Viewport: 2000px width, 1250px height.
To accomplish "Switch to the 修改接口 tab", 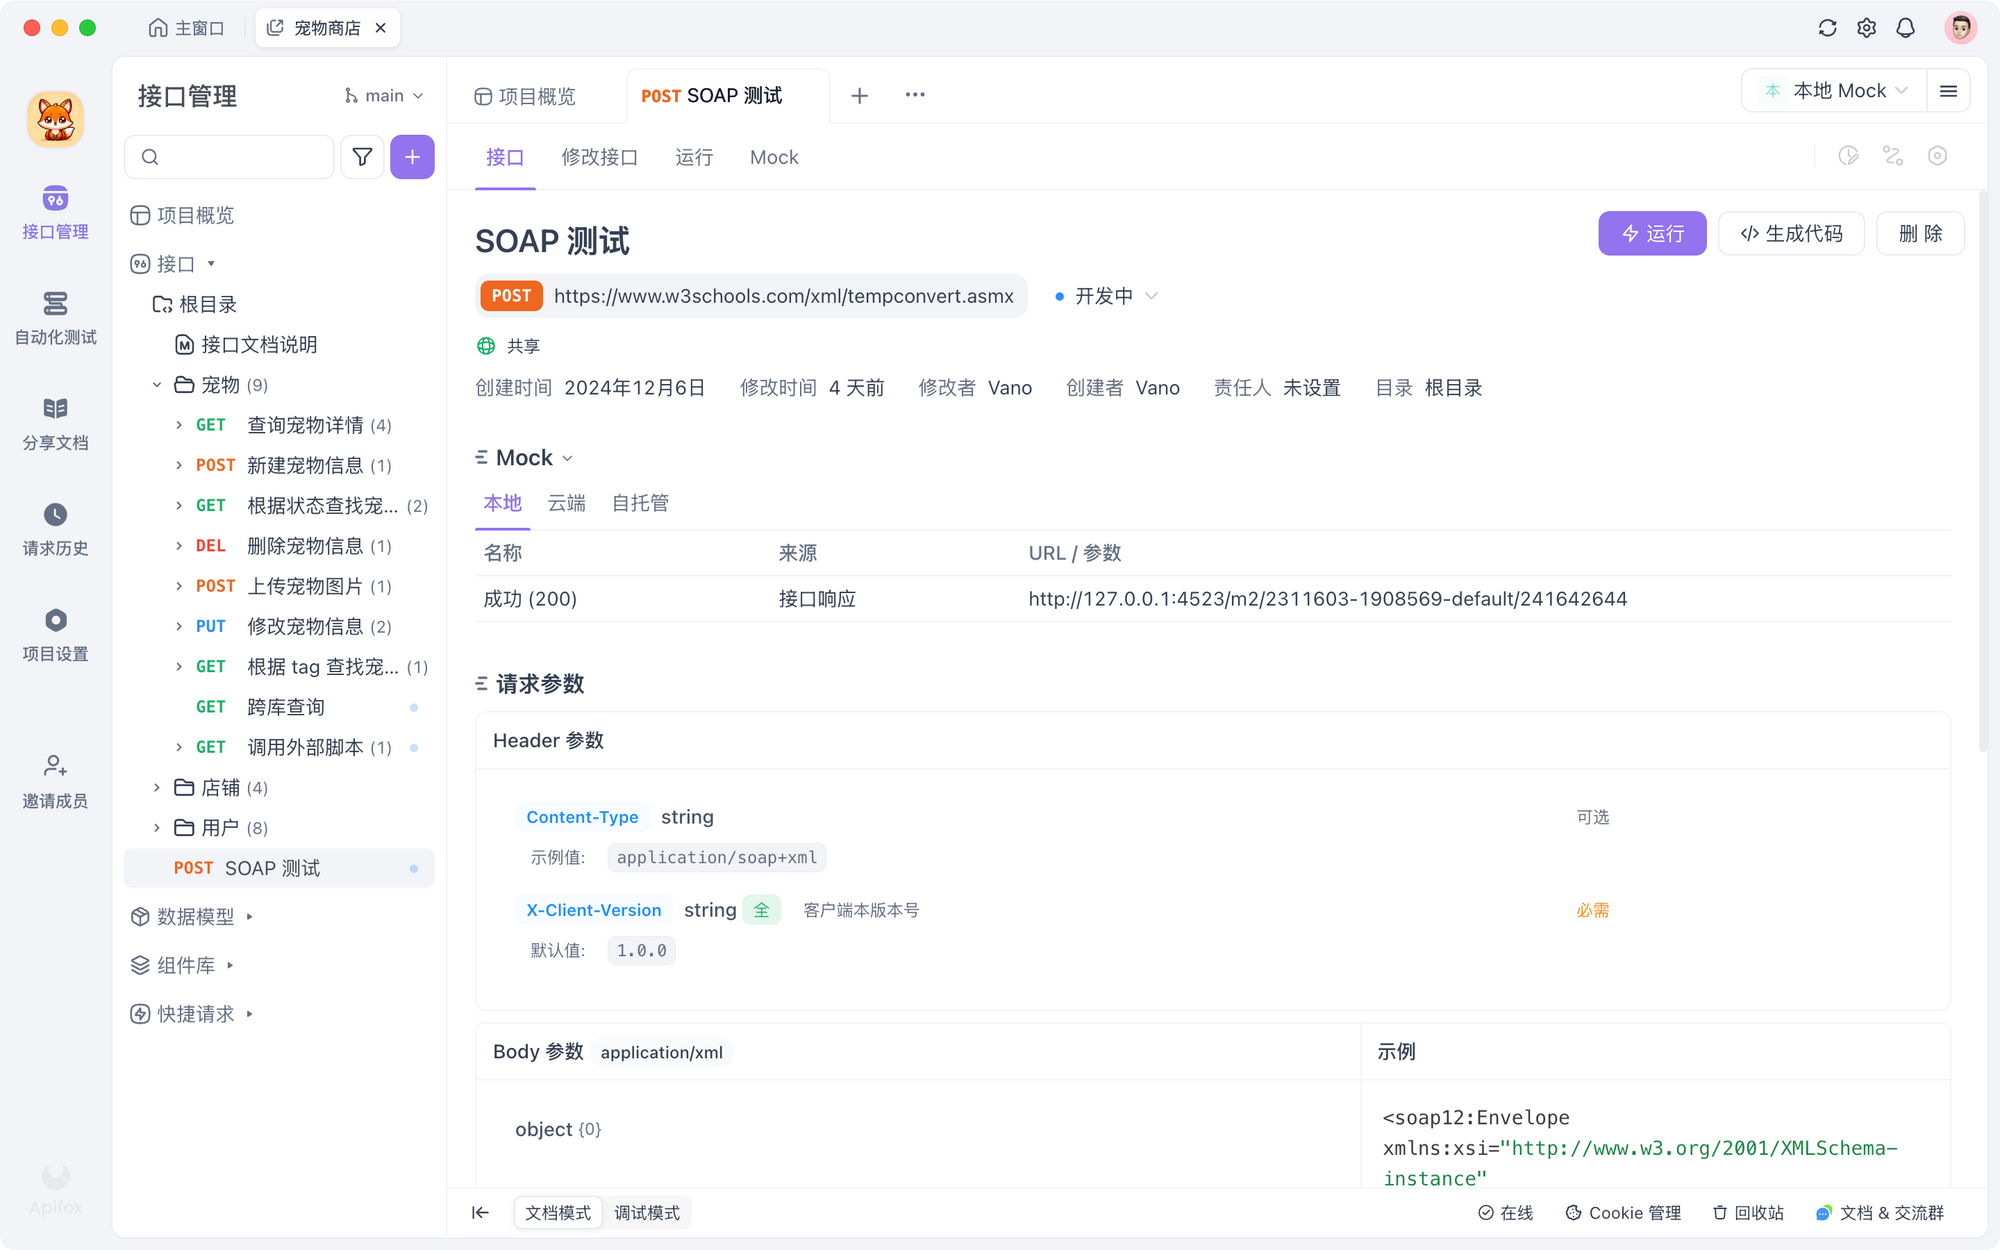I will coord(599,157).
